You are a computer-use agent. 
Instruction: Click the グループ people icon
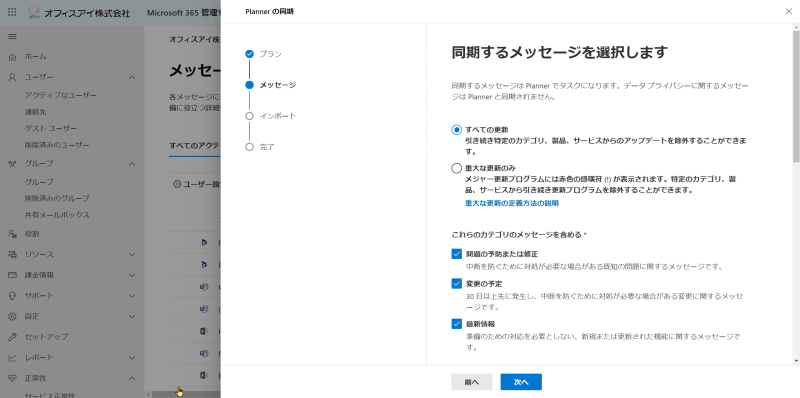pos(12,164)
